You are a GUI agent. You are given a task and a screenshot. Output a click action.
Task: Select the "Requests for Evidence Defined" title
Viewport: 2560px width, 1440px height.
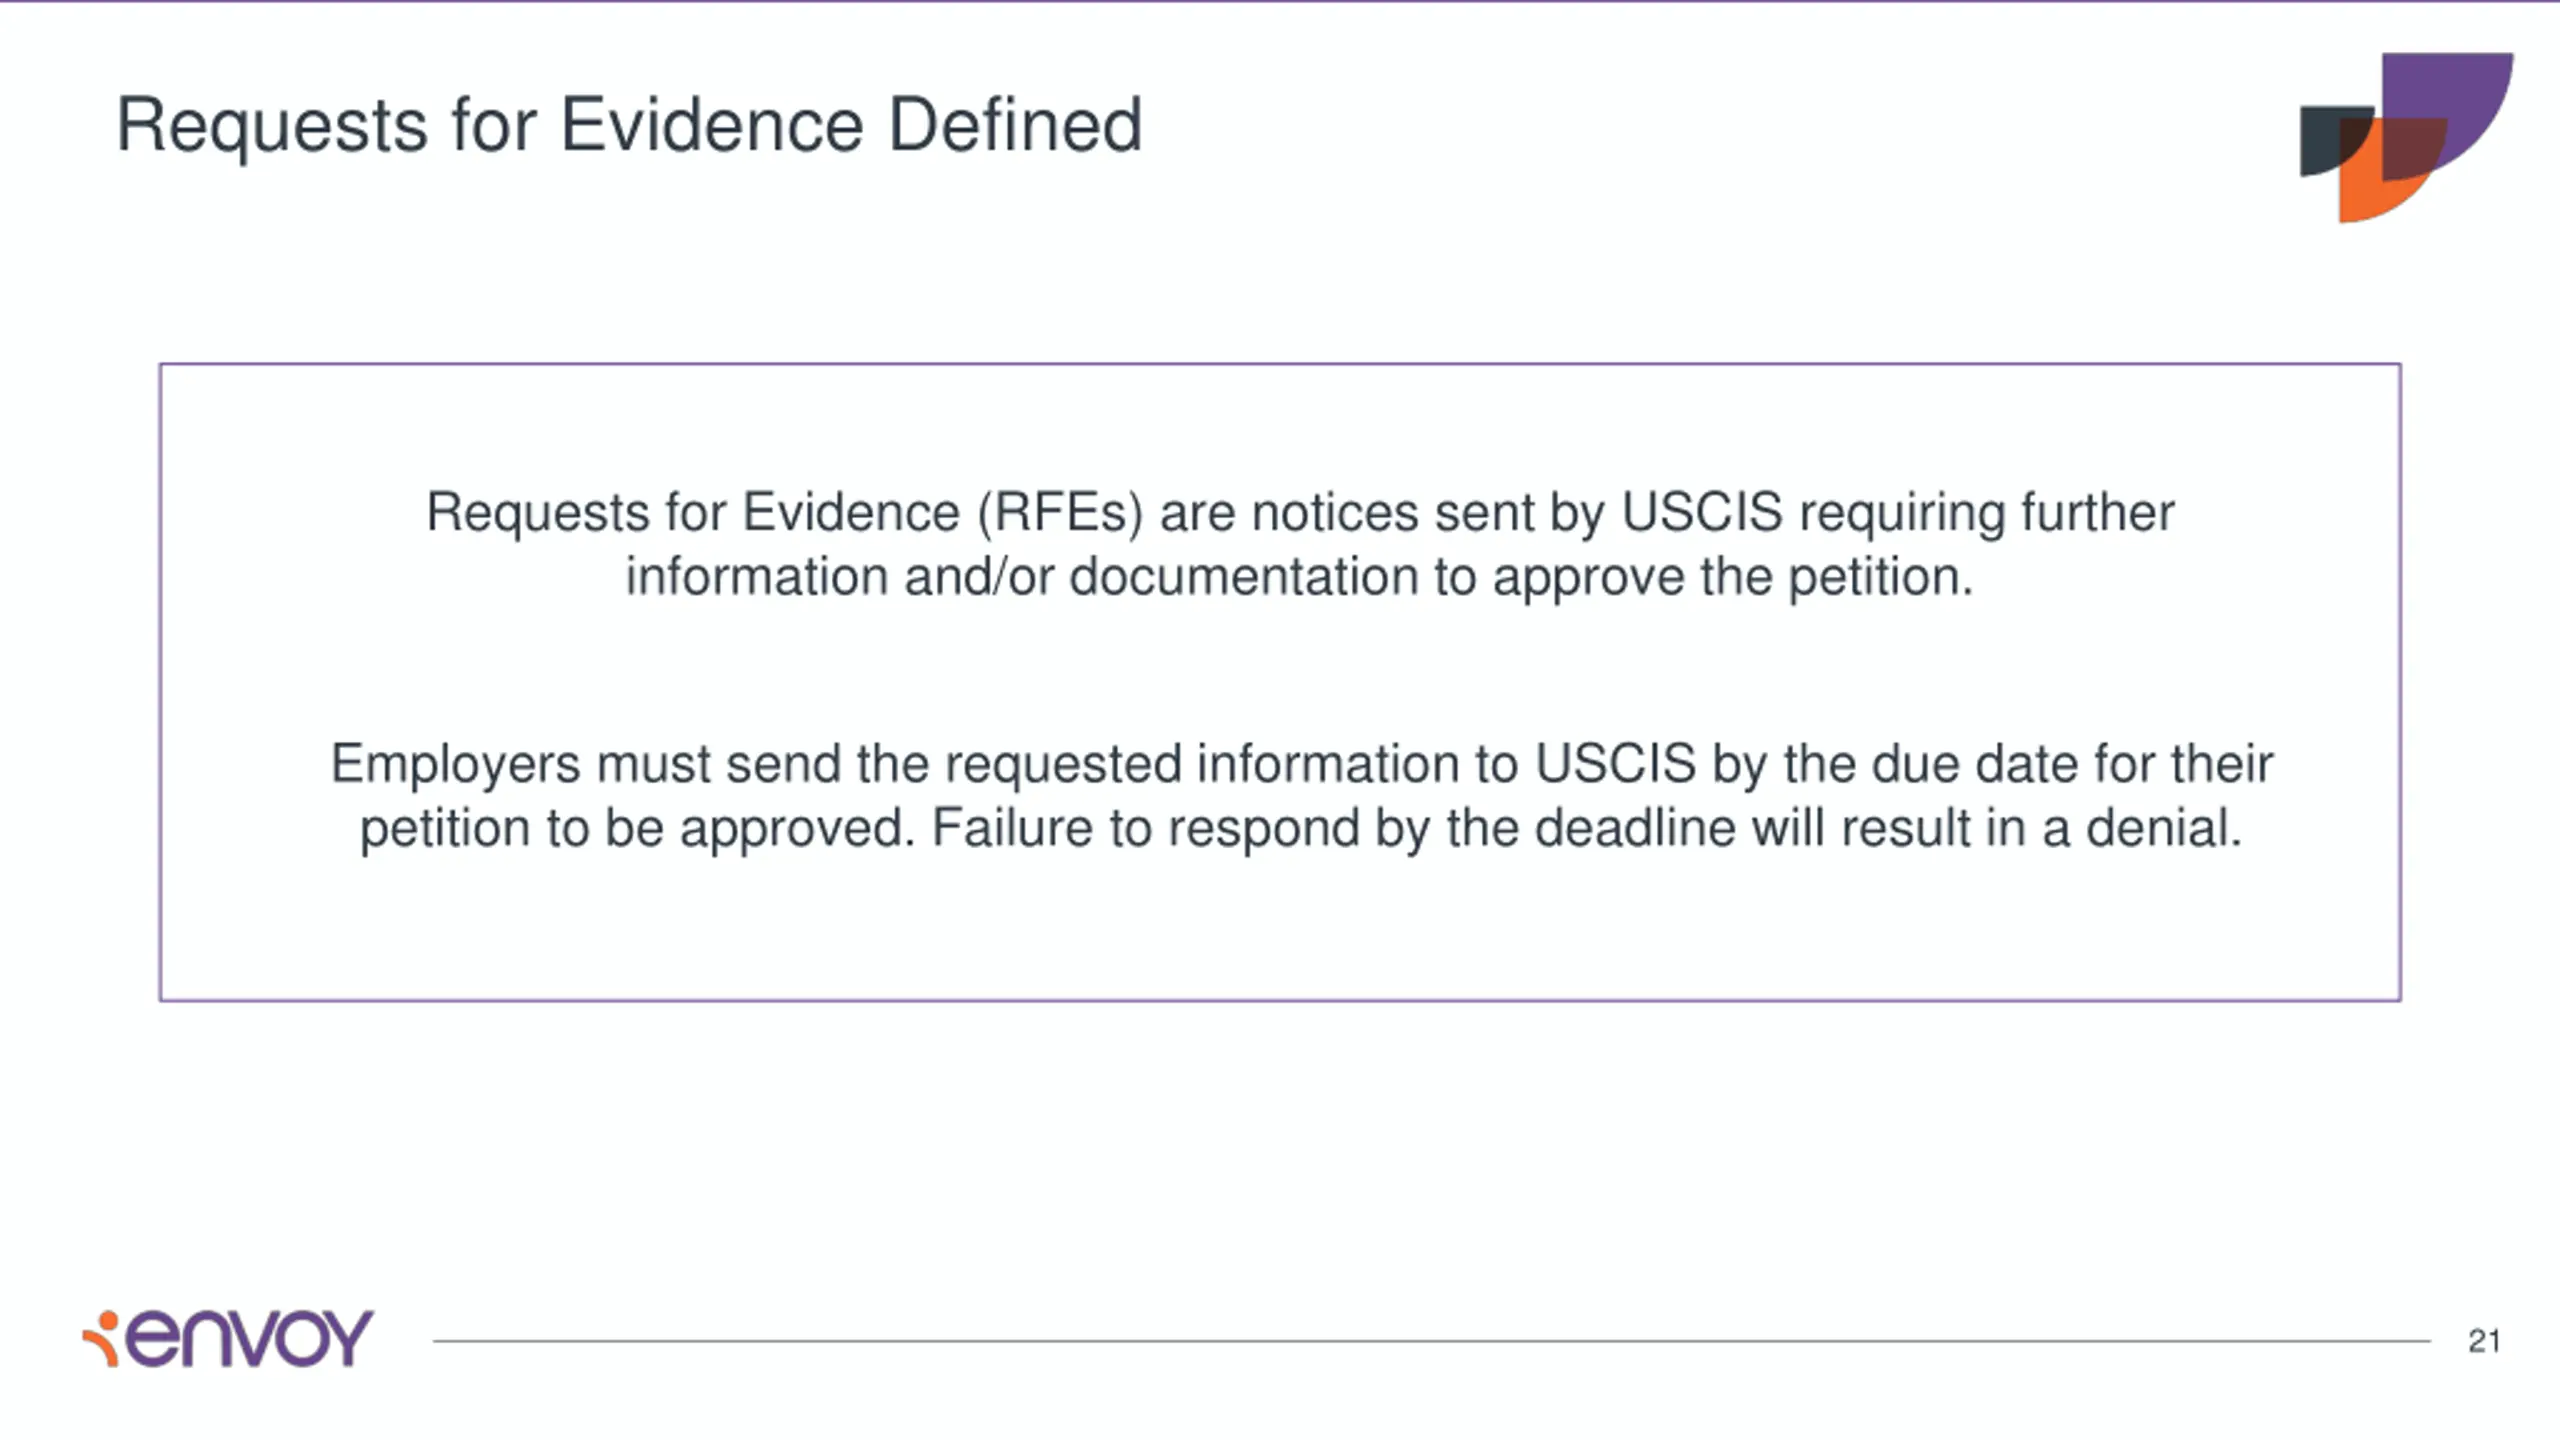(629, 125)
